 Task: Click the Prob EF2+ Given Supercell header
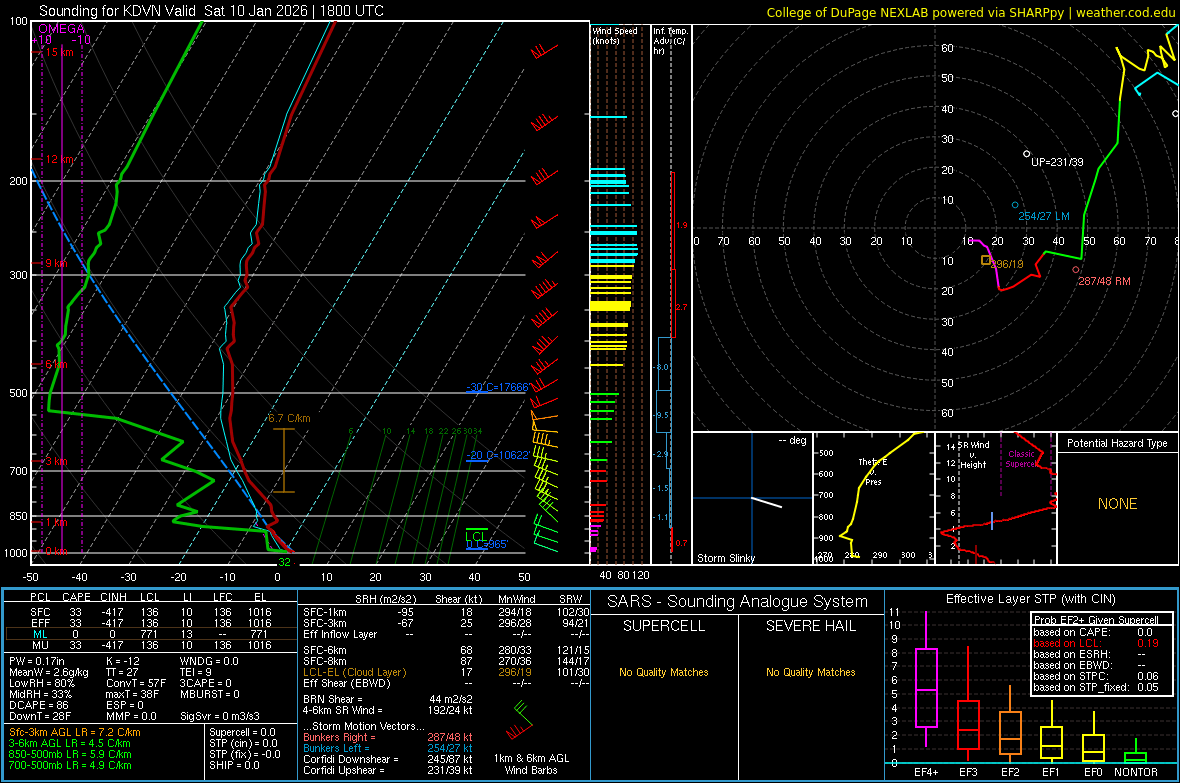pyautogui.click(x=1096, y=620)
